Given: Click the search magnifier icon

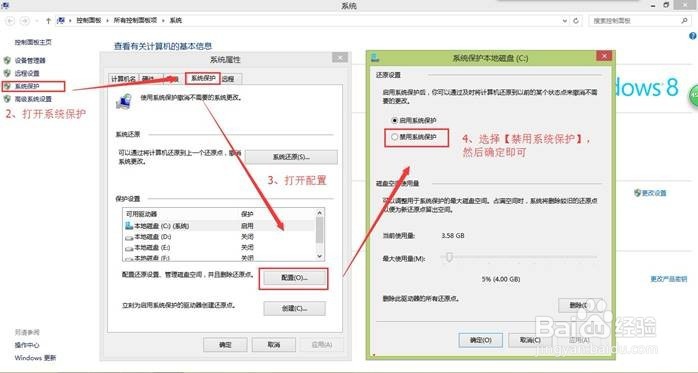Looking at the screenshot, I should (x=684, y=20).
